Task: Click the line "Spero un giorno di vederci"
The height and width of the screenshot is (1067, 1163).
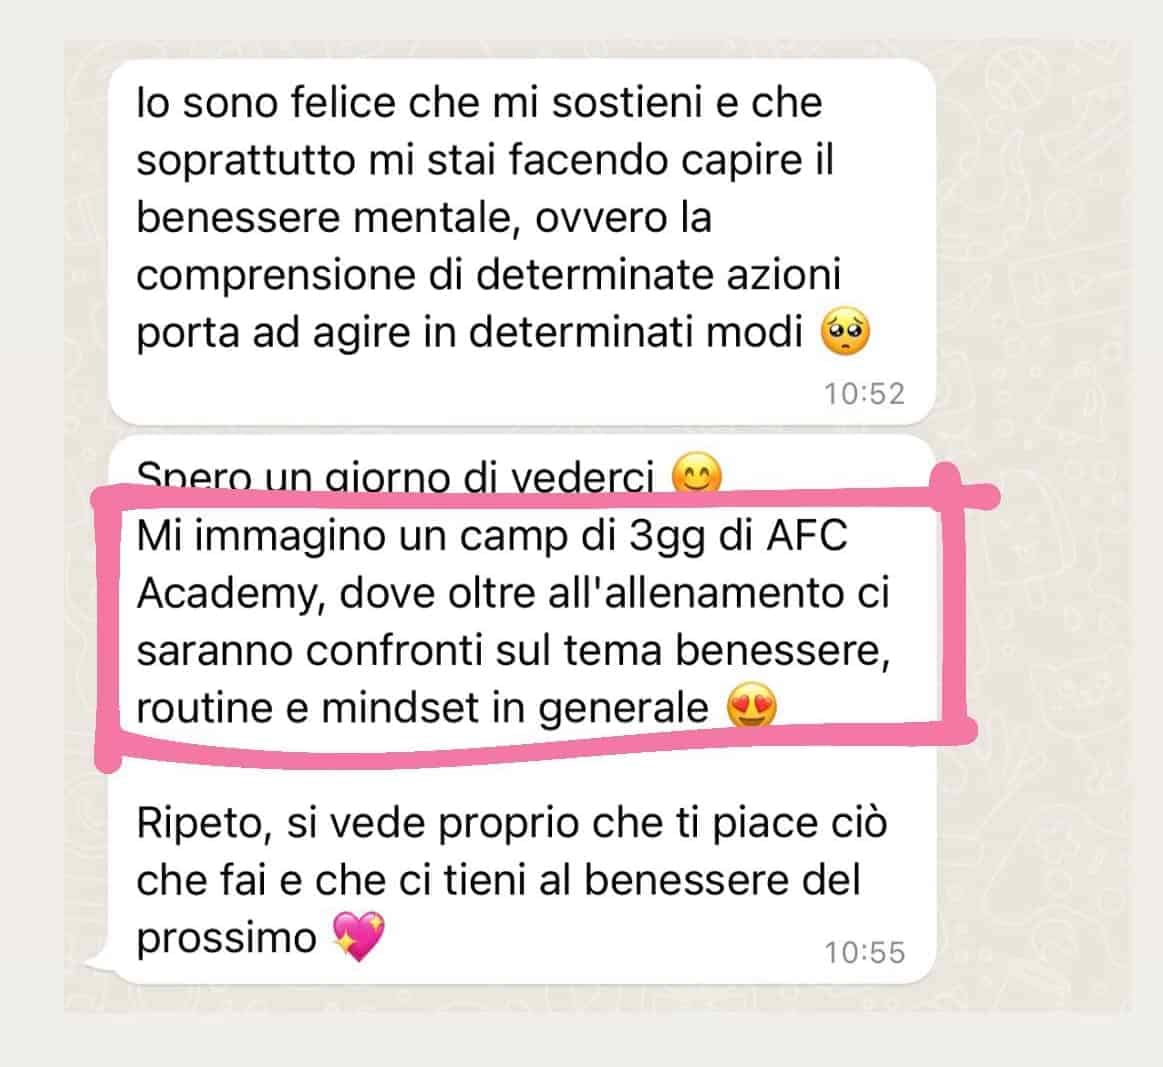Action: [x=395, y=477]
